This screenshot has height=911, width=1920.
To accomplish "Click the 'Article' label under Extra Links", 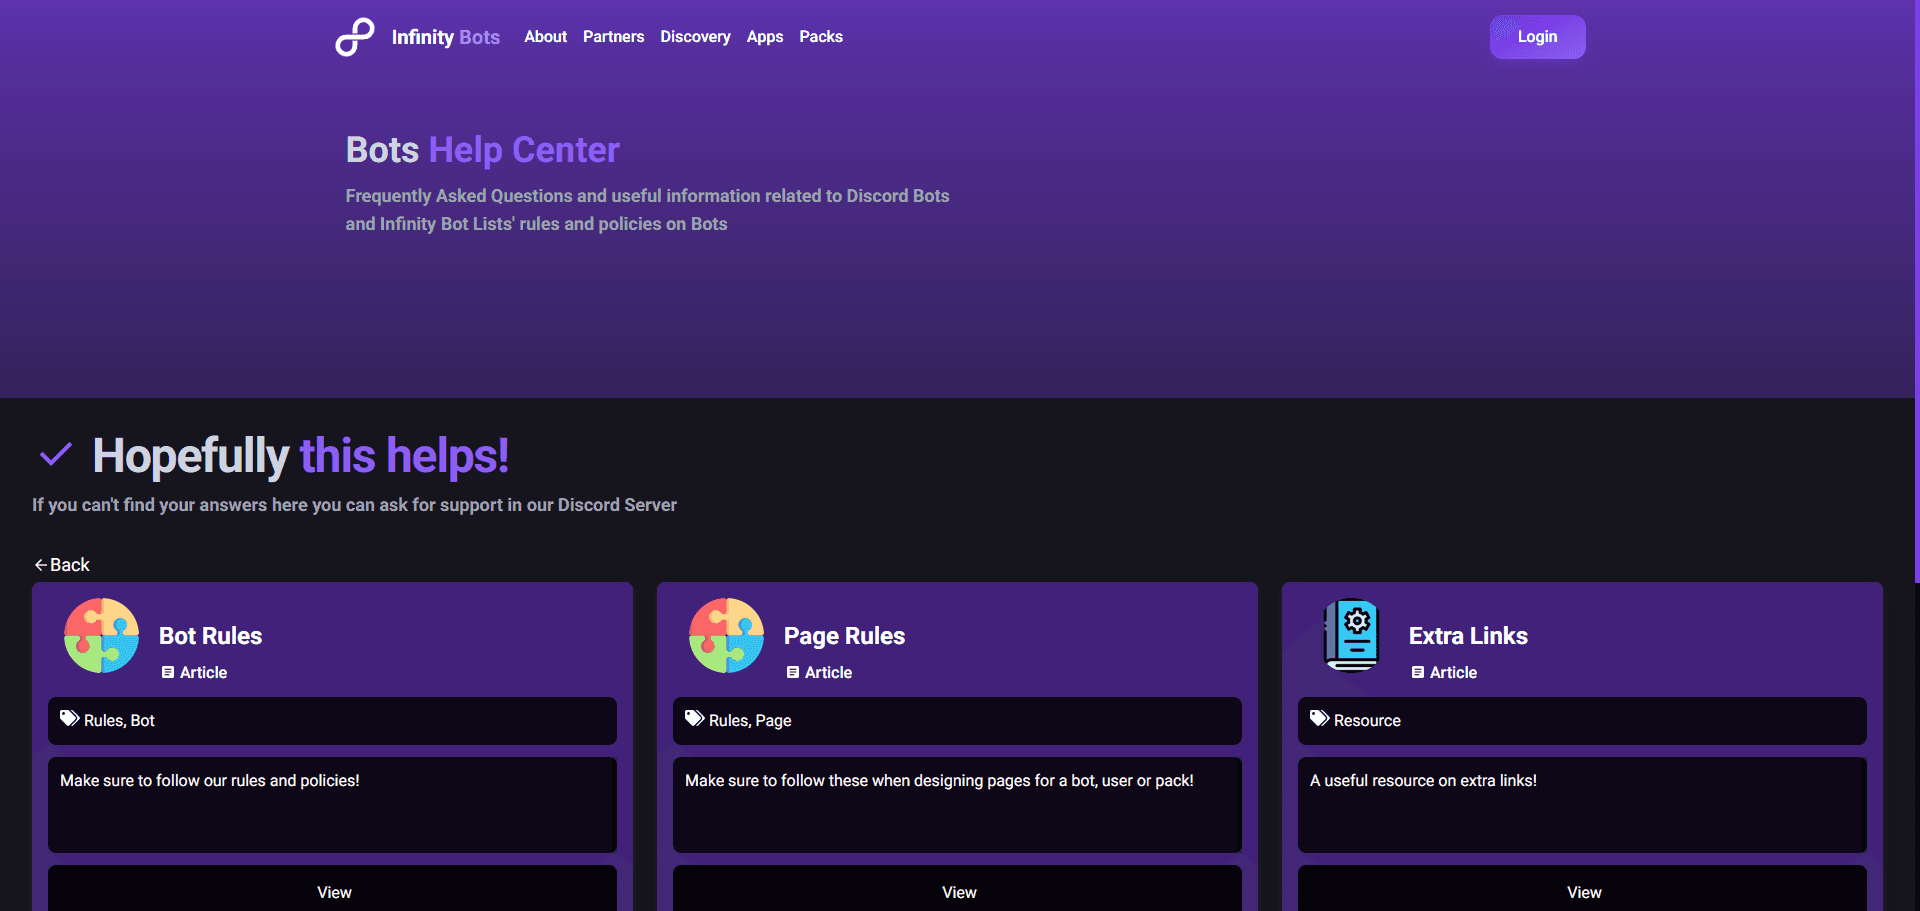I will [x=1454, y=673].
